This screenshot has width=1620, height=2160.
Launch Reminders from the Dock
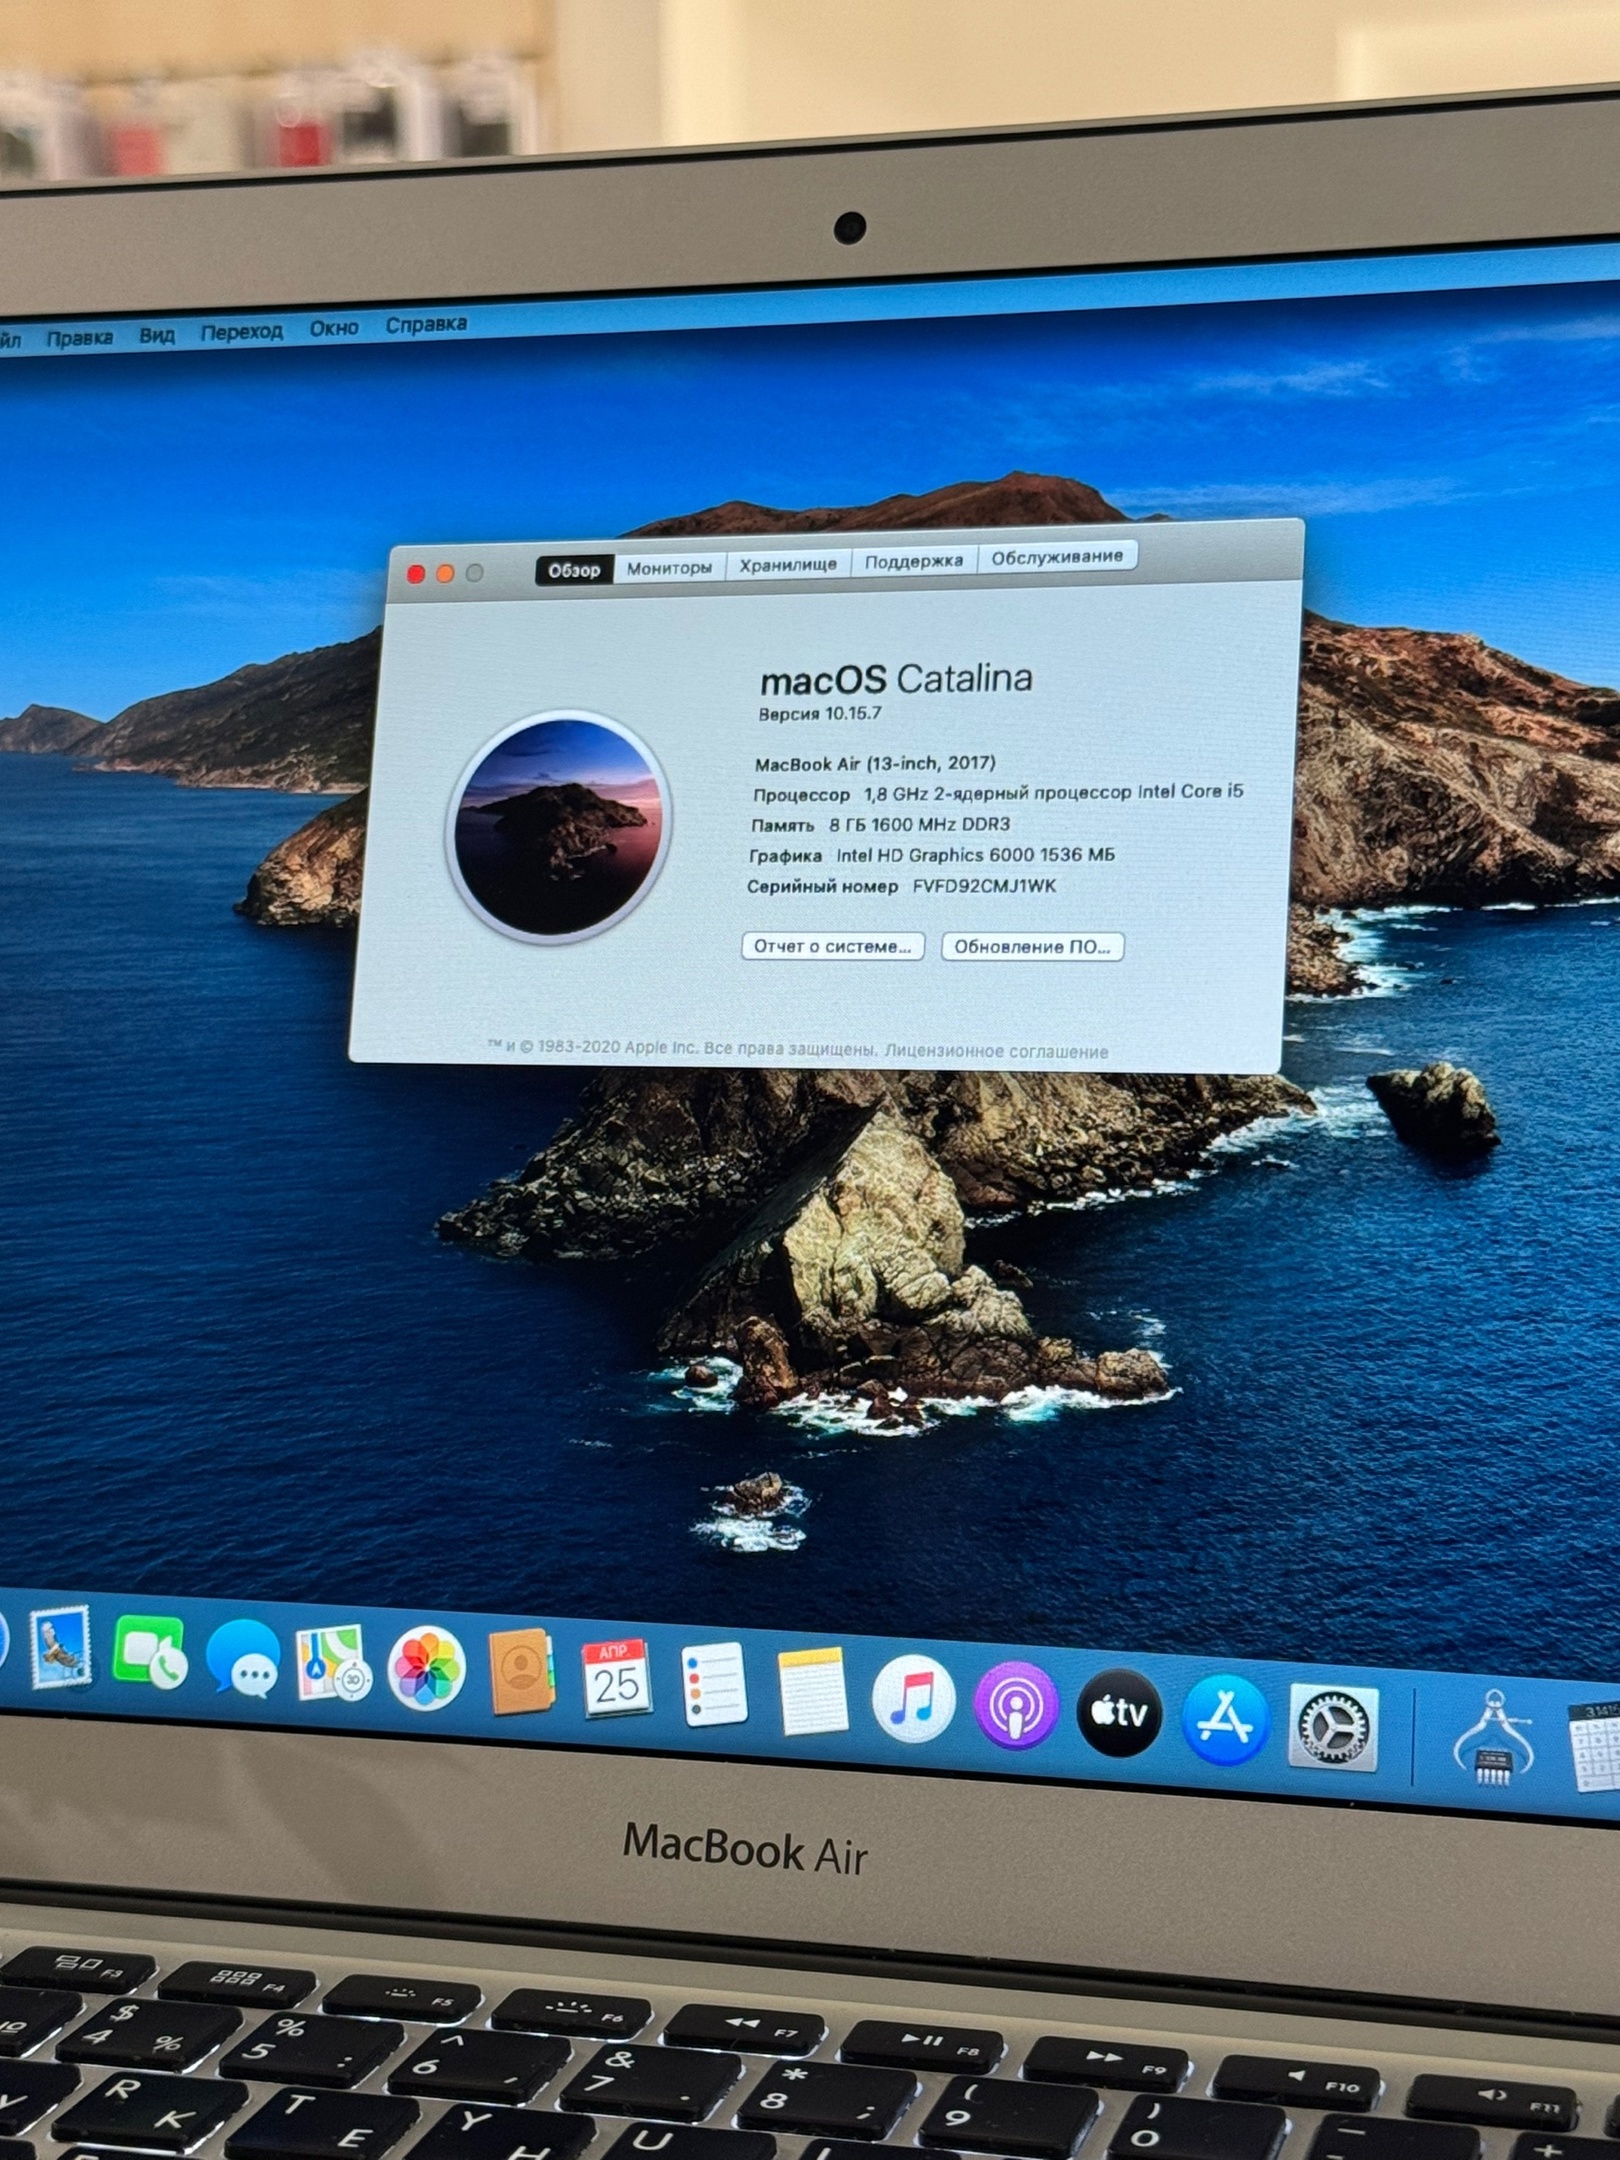tap(714, 1685)
